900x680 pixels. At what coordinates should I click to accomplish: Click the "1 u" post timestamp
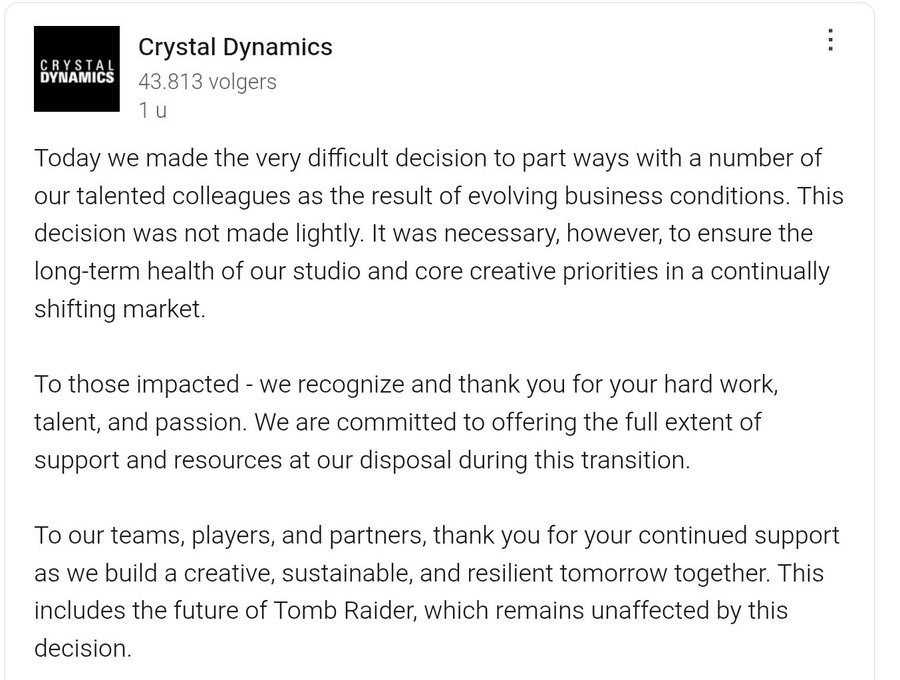click(153, 110)
